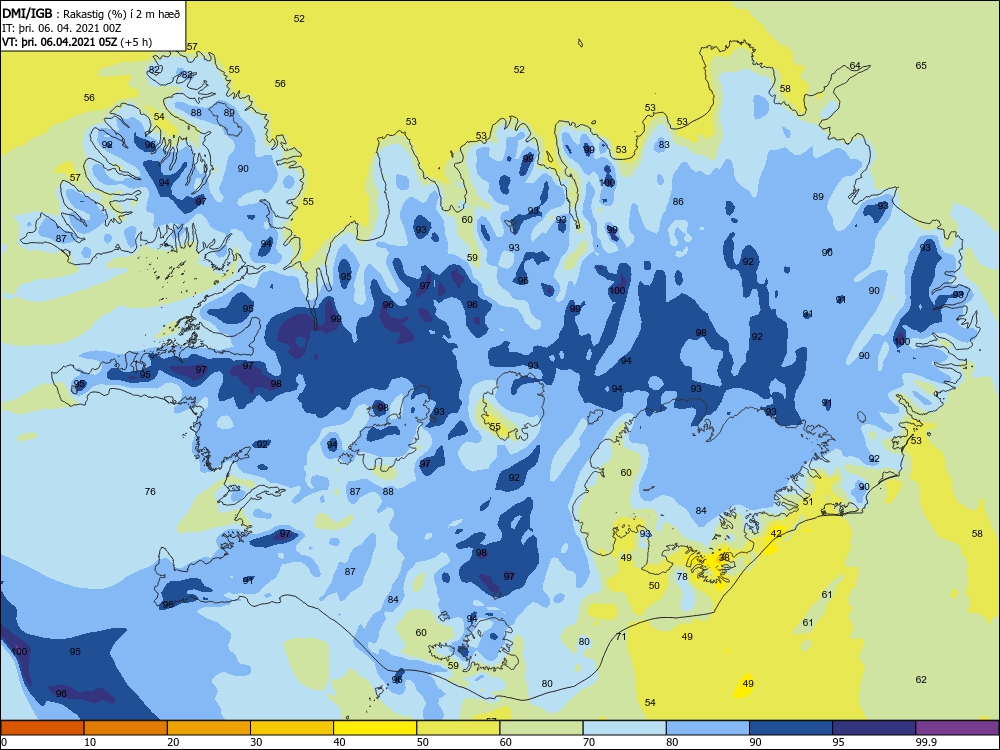The image size is (1000, 750).
Task: Select the purple above-99.9 legend band
Action: 957,728
